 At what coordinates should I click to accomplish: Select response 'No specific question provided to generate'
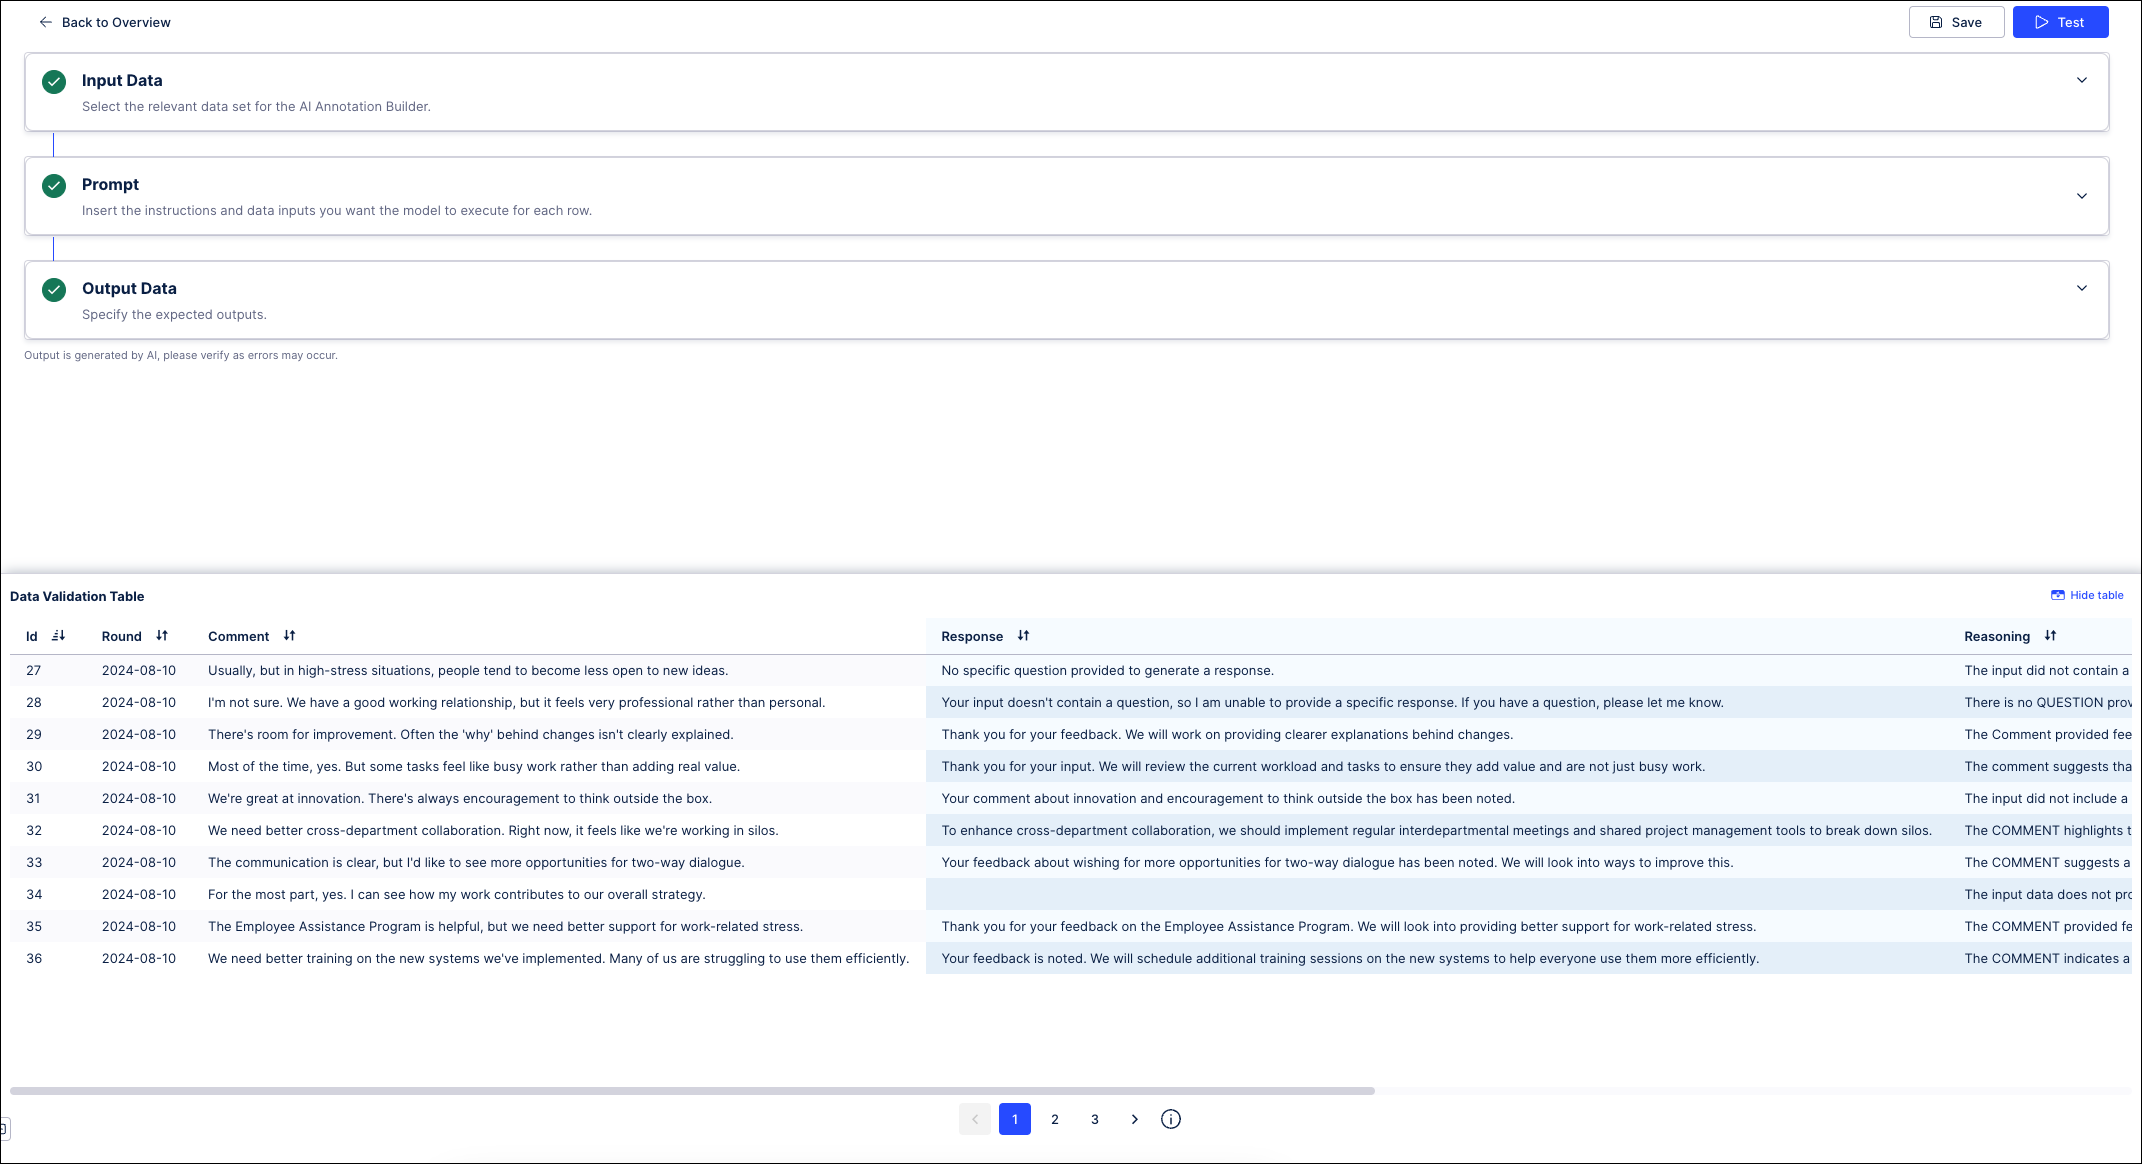(x=1107, y=670)
